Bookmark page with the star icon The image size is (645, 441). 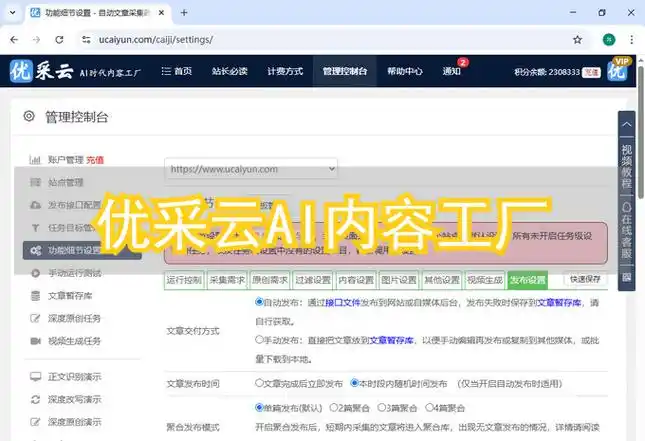(x=578, y=39)
